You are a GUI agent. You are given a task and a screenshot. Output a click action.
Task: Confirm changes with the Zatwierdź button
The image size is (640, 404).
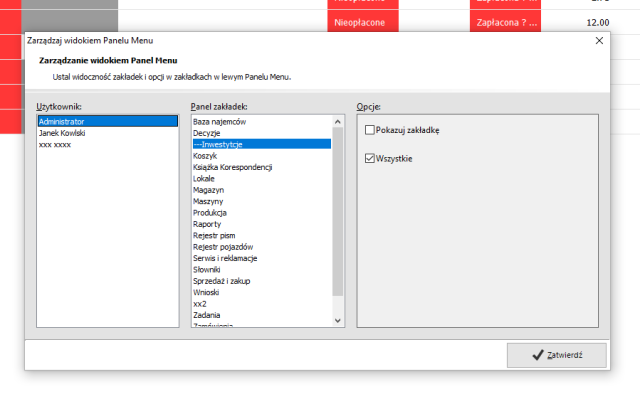tap(557, 355)
